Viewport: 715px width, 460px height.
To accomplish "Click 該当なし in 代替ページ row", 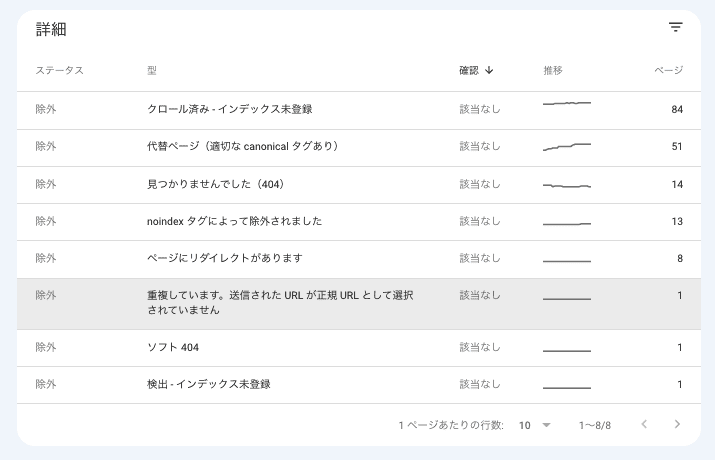I will [480, 146].
